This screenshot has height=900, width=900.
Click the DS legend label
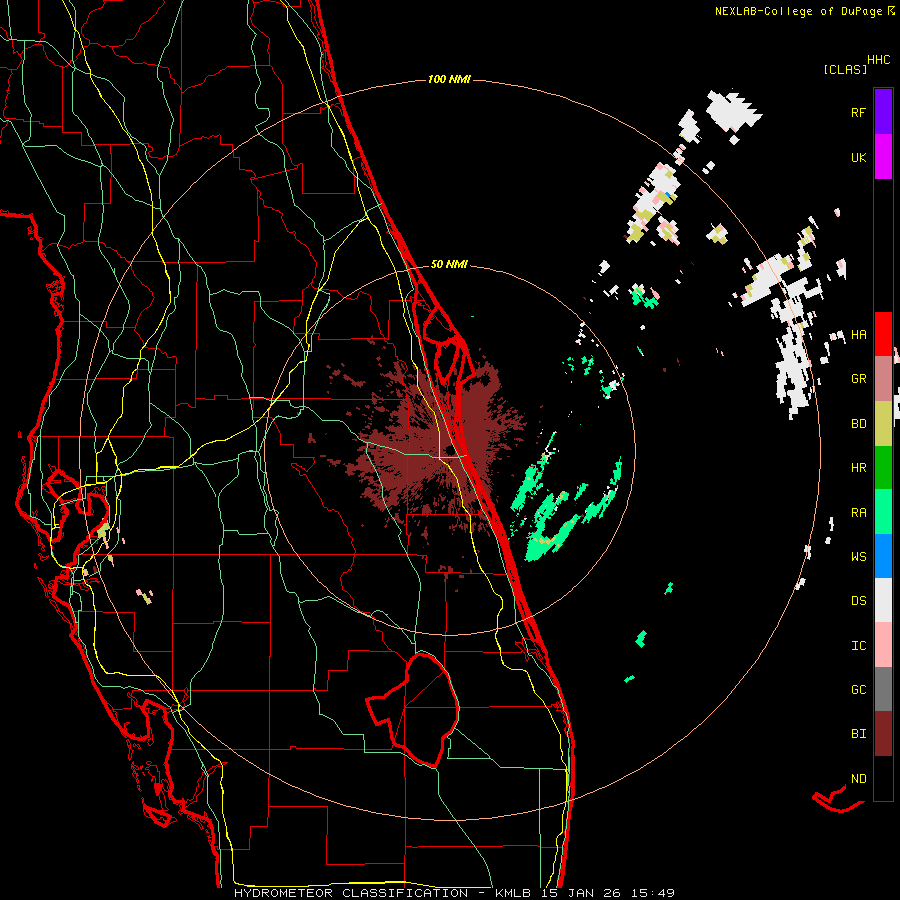(x=858, y=601)
